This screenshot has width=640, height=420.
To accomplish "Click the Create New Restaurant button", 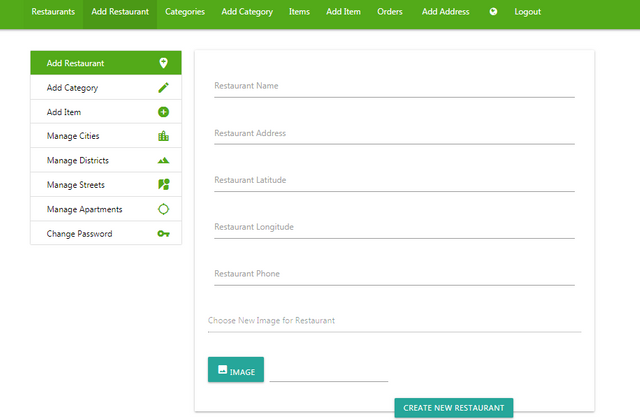I will 453,408.
